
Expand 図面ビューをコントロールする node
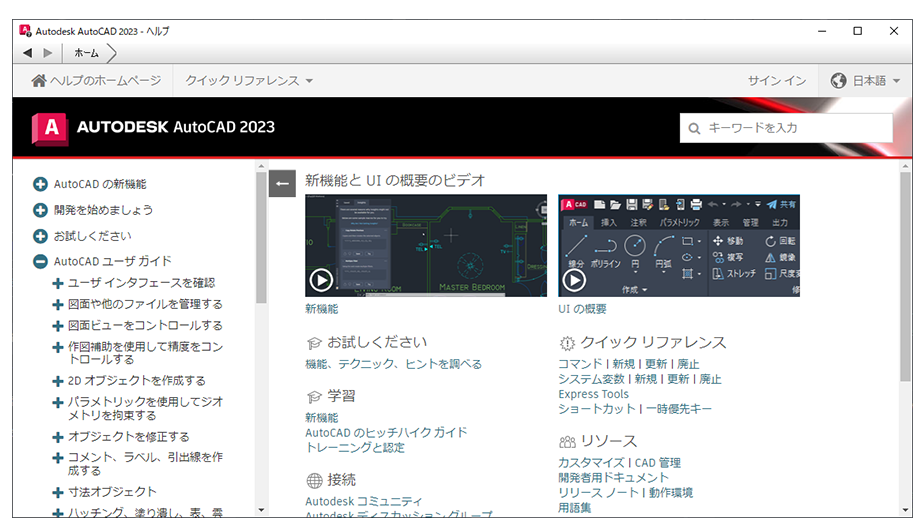[x=58, y=326]
